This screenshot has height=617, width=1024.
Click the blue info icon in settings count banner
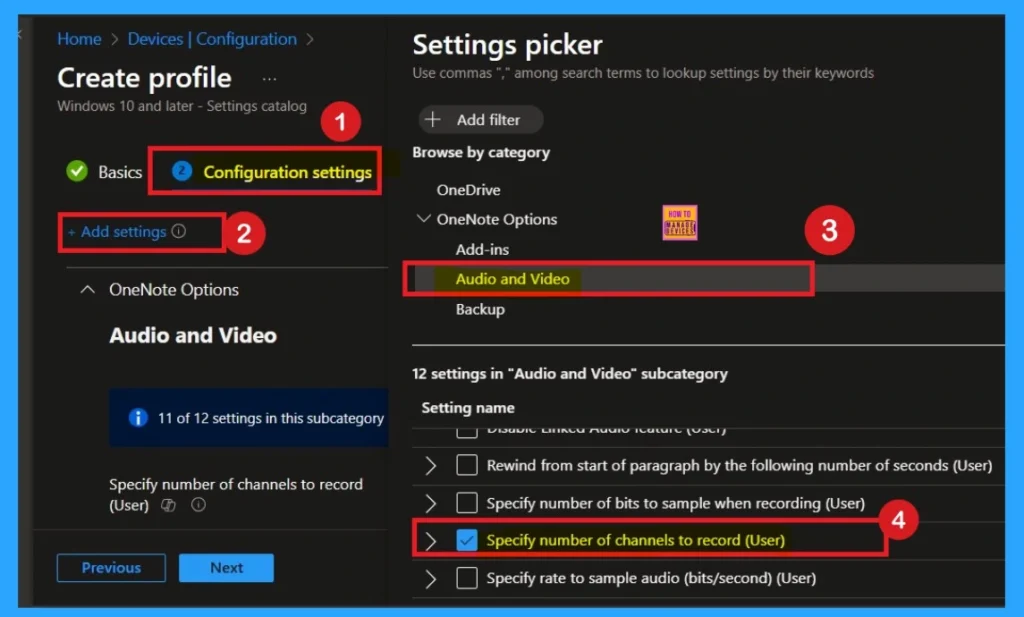point(138,417)
